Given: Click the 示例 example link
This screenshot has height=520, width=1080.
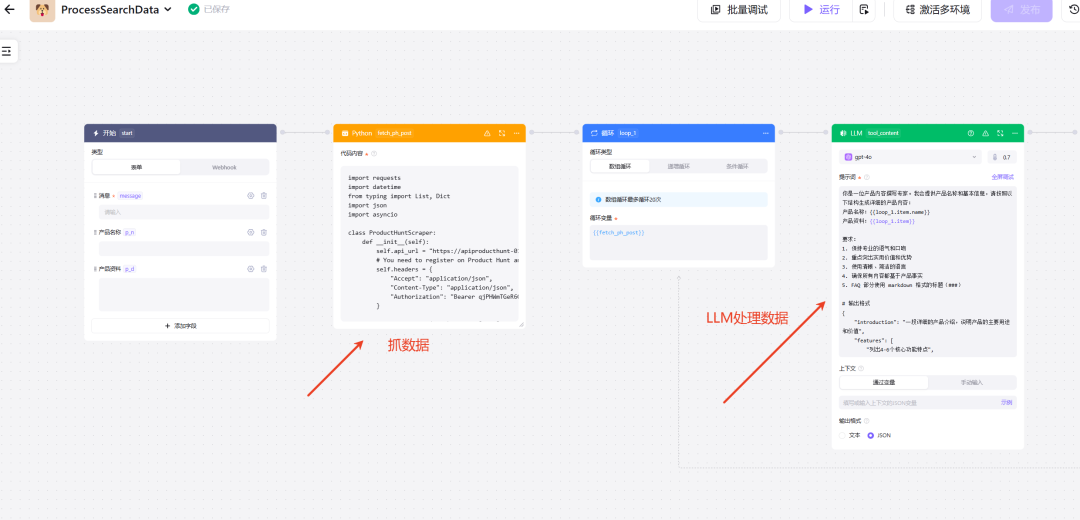Looking at the screenshot, I should pos(1006,403).
